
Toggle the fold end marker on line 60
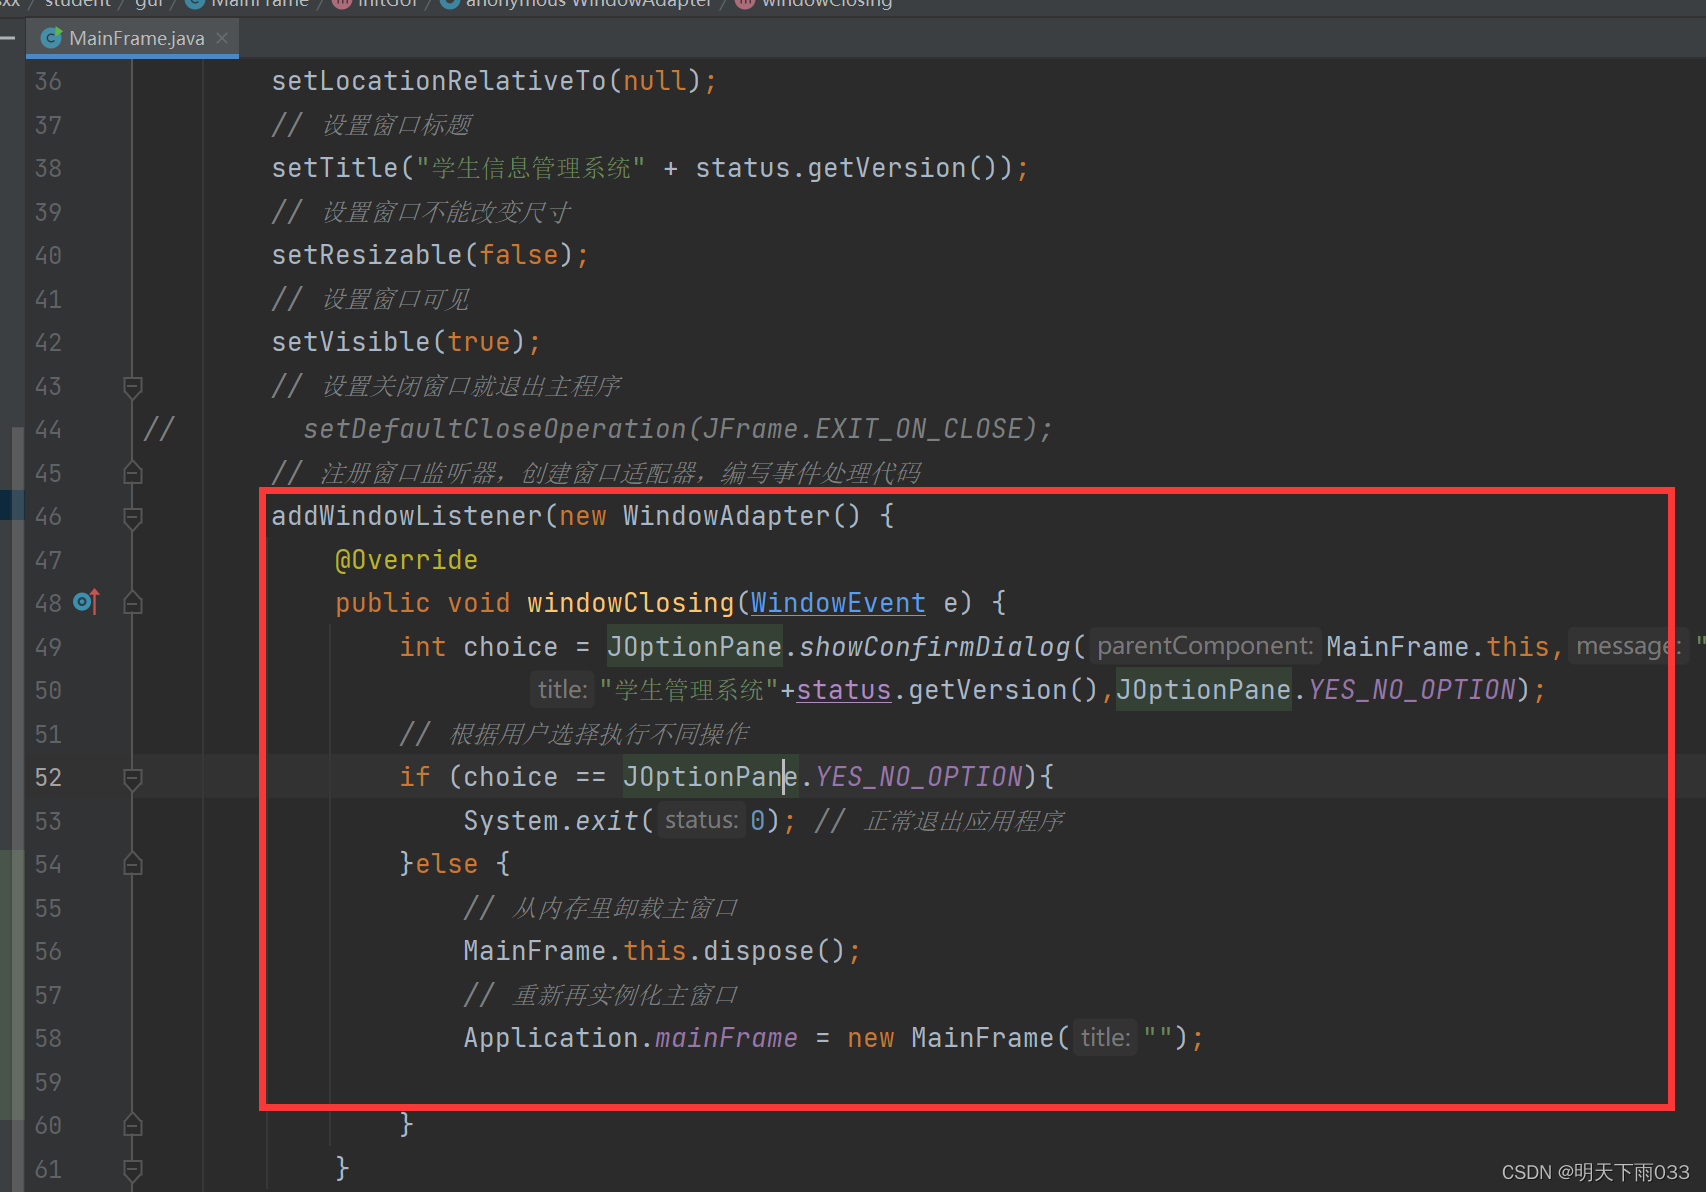click(x=132, y=1125)
